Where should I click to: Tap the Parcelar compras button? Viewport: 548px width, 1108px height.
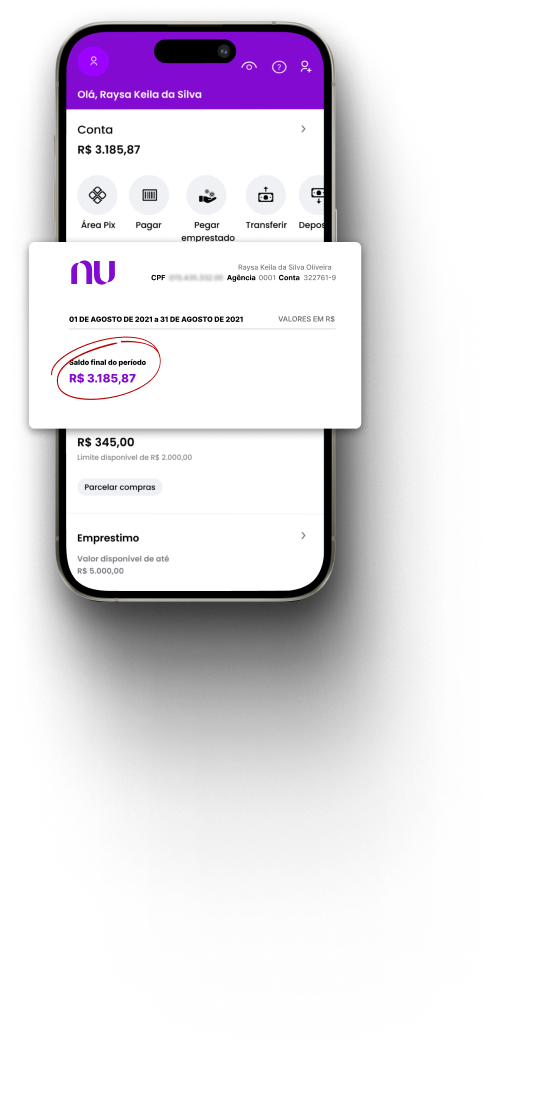click(x=119, y=487)
